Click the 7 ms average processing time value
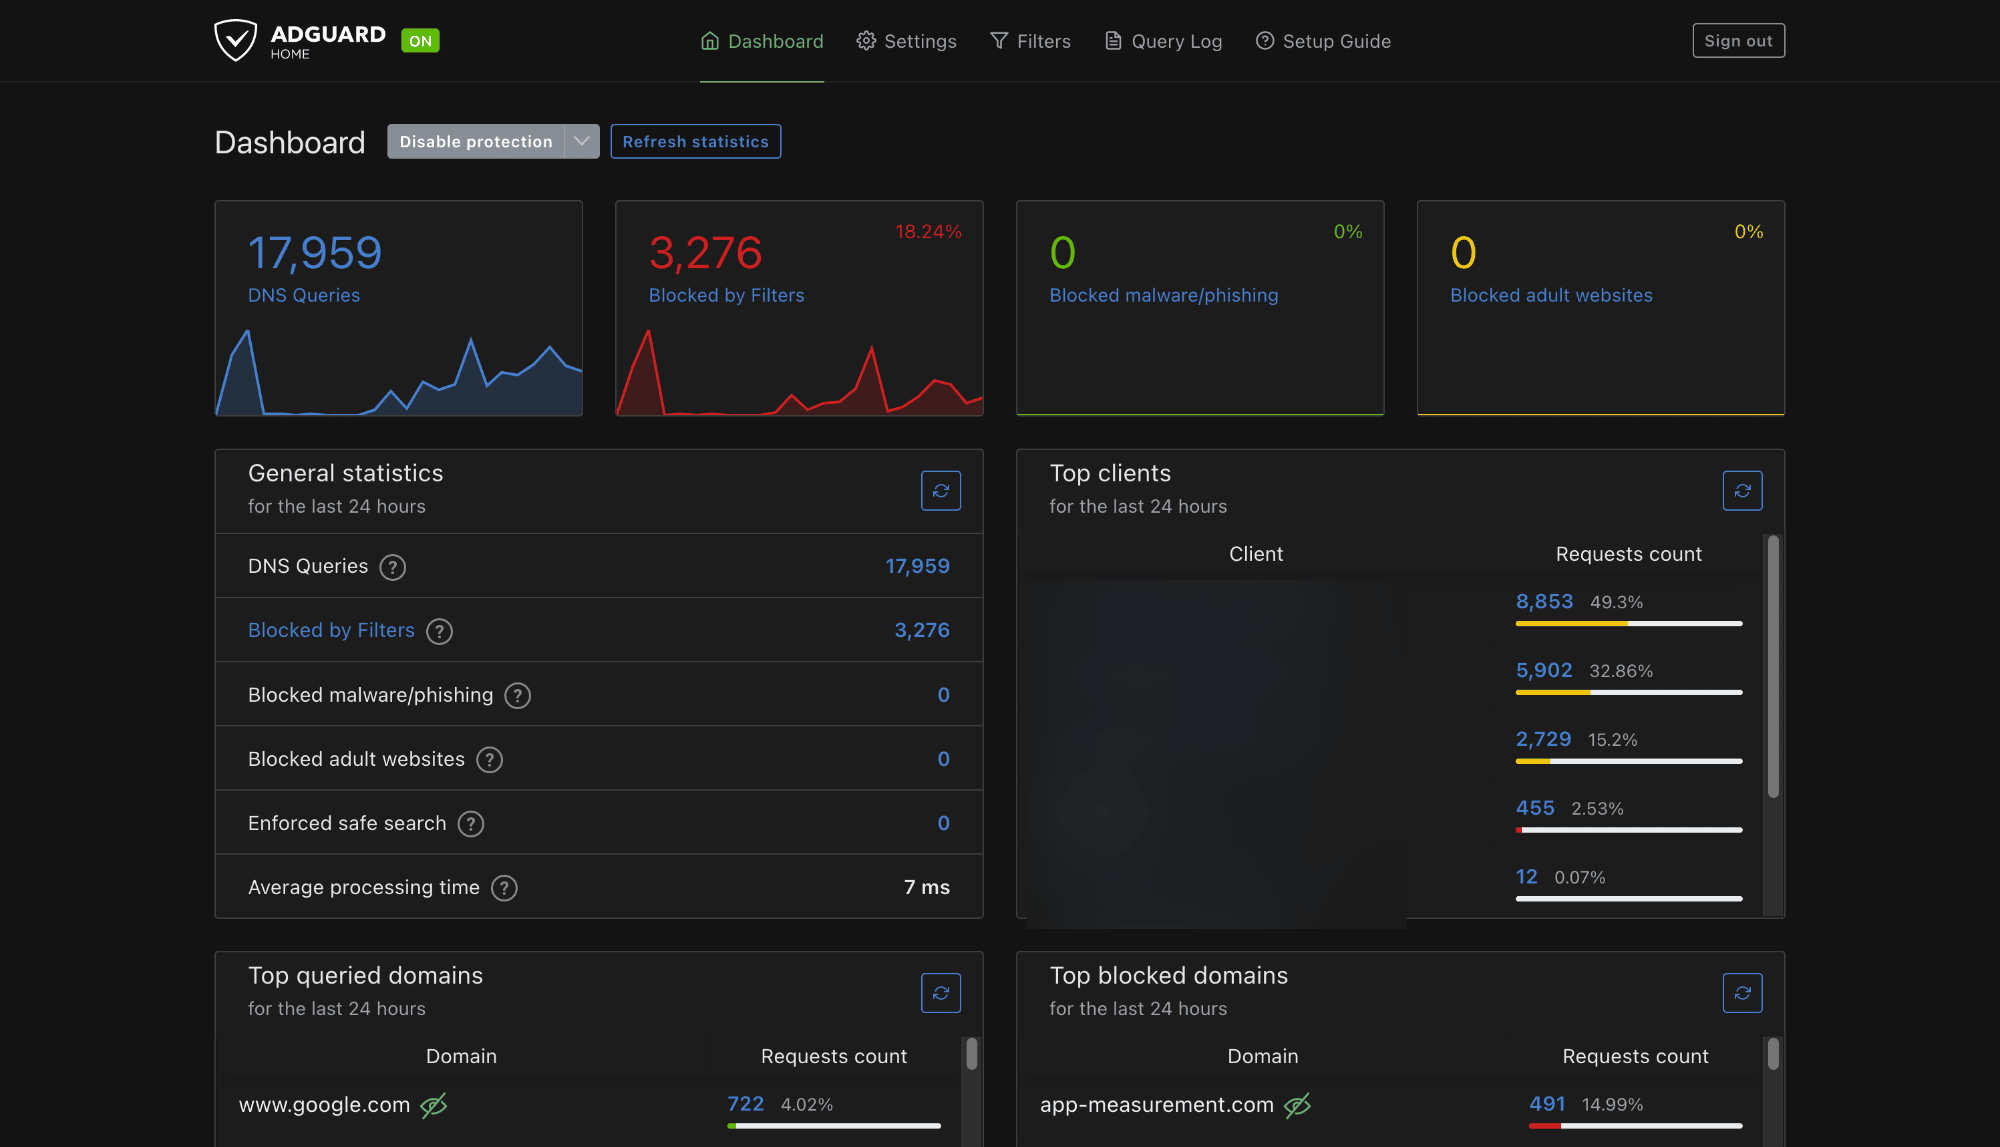This screenshot has height=1147, width=2000. click(x=927, y=887)
